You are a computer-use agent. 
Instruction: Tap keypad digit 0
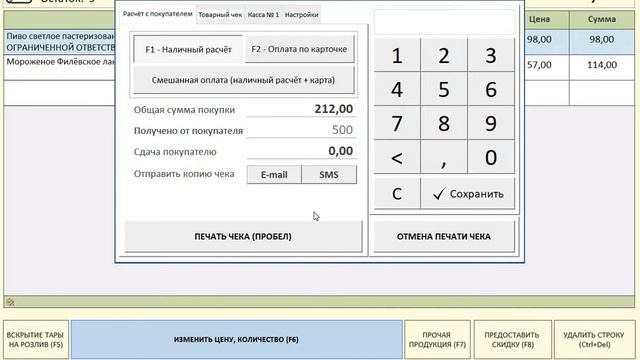click(x=491, y=158)
